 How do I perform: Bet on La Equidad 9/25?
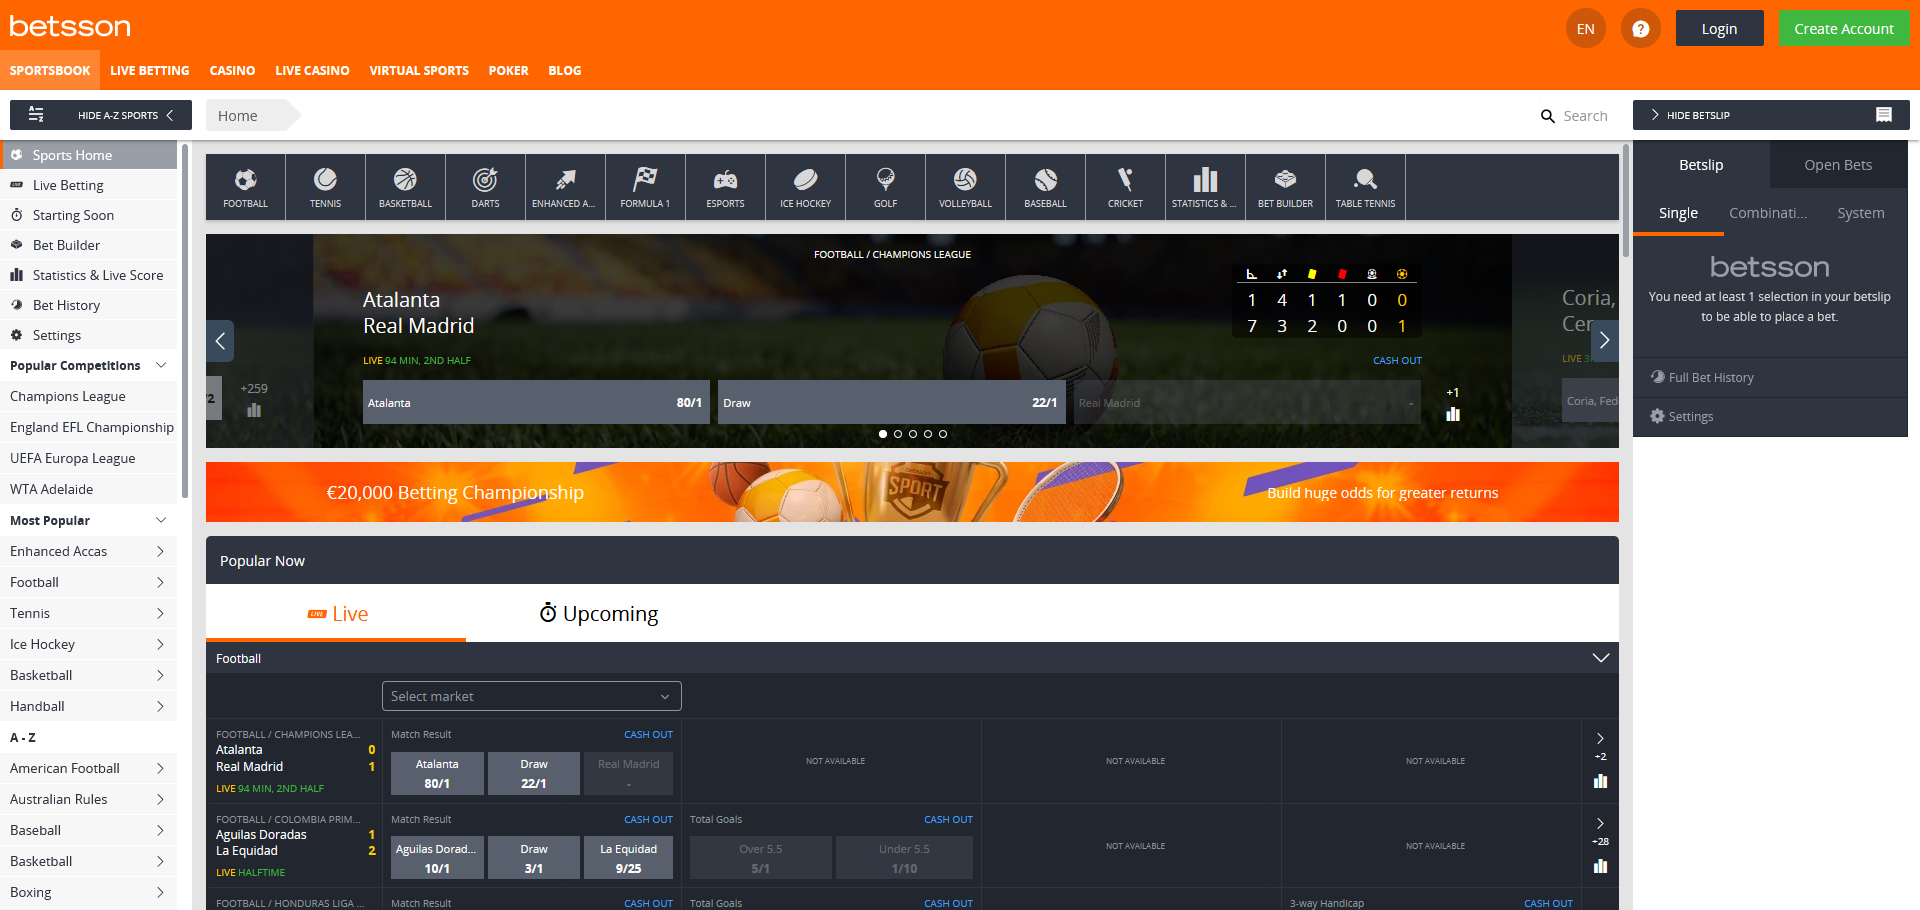pos(628,858)
